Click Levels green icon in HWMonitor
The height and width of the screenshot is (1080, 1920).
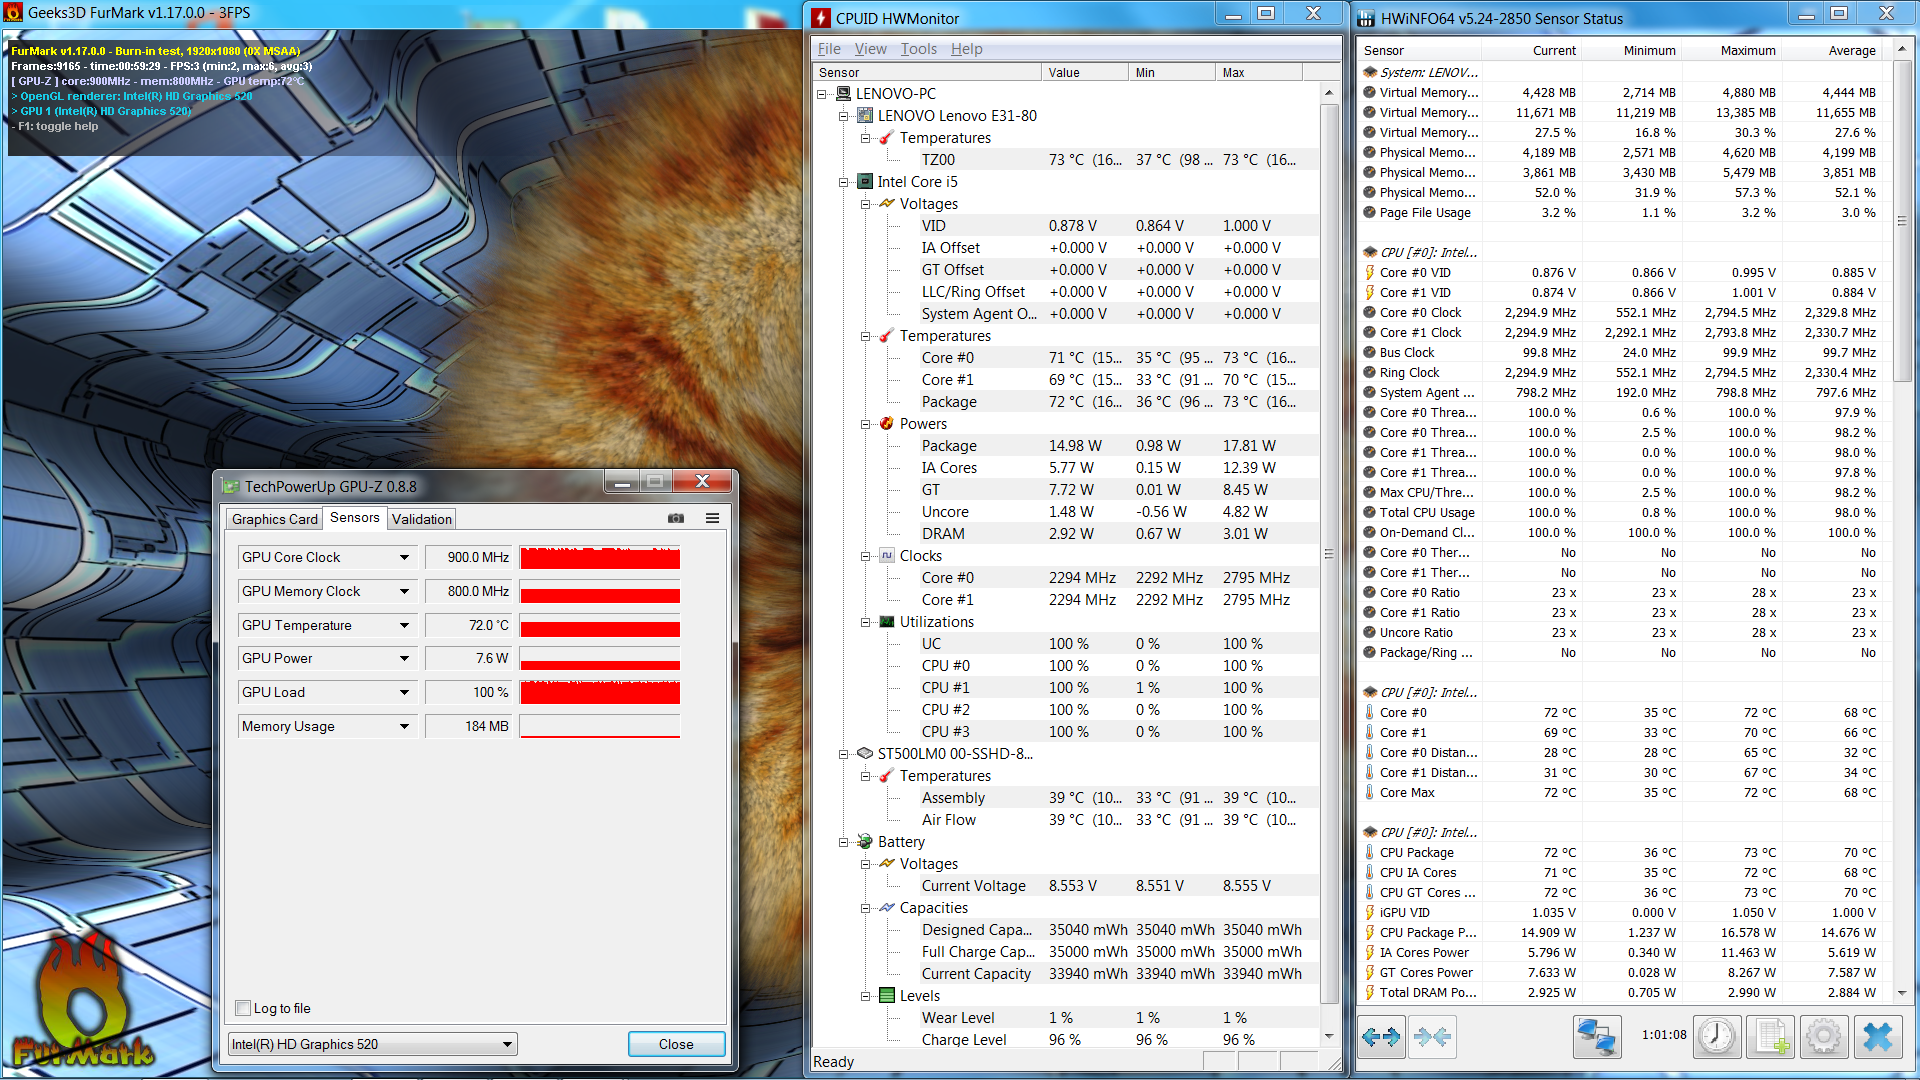[887, 996]
